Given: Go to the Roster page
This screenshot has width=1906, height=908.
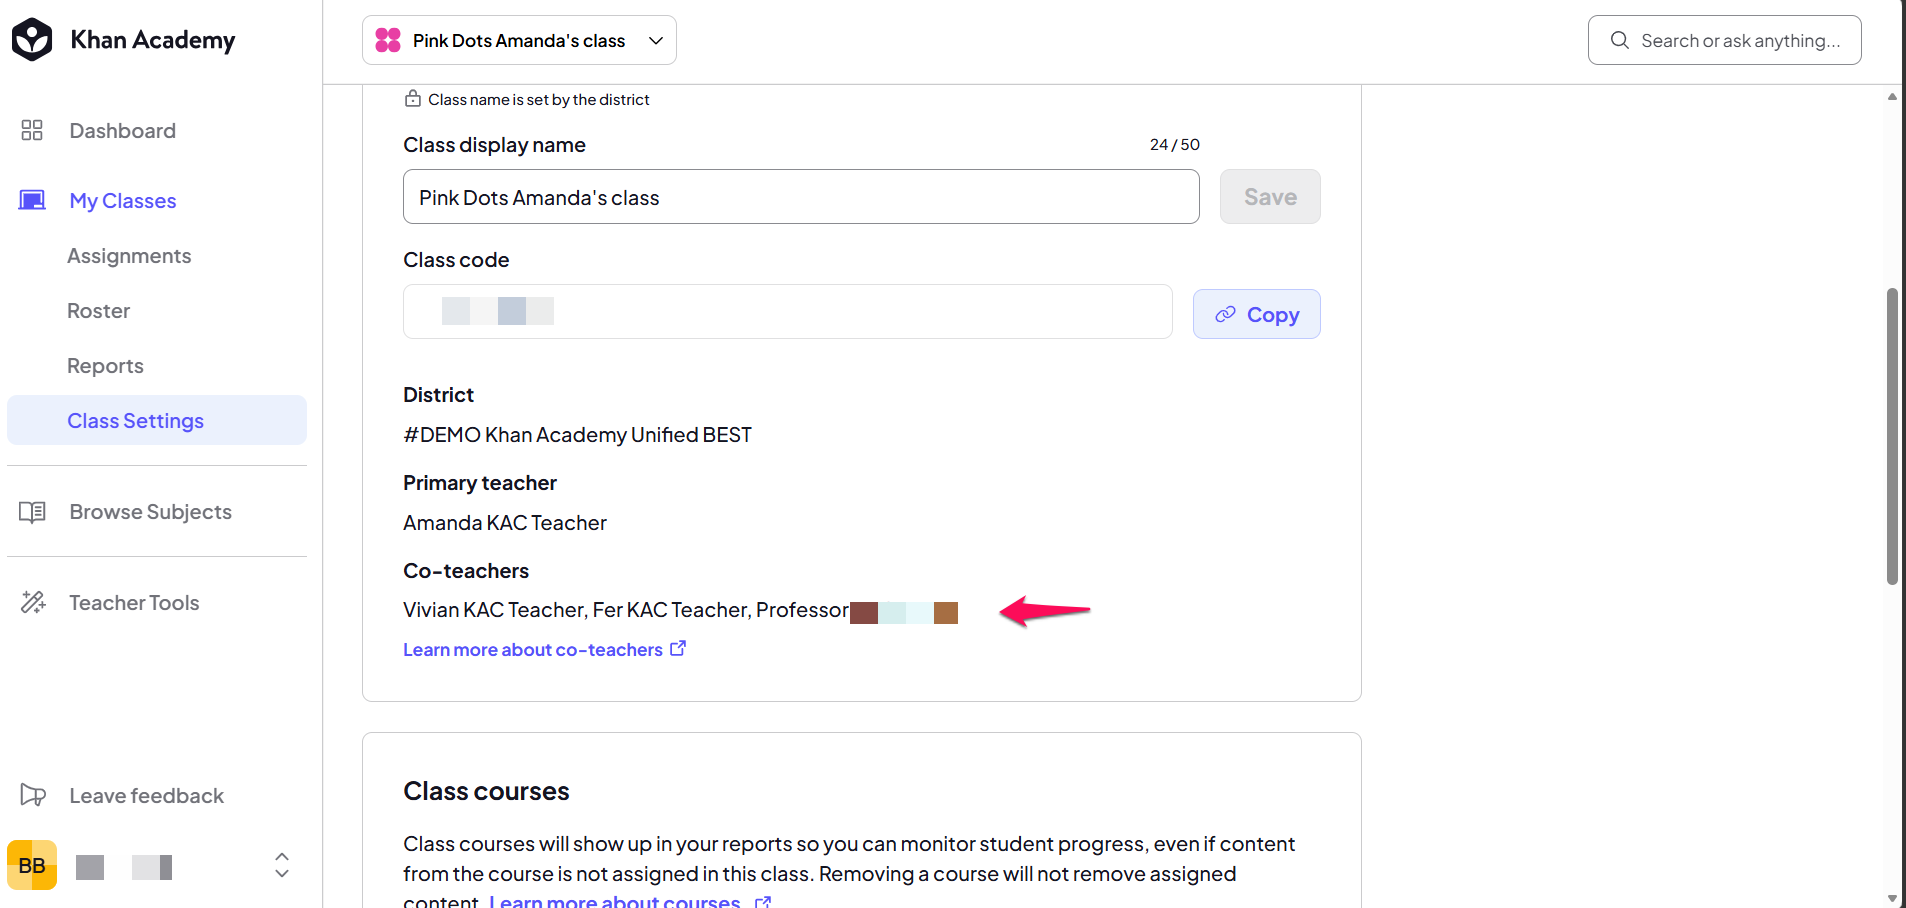Looking at the screenshot, I should coord(98,311).
